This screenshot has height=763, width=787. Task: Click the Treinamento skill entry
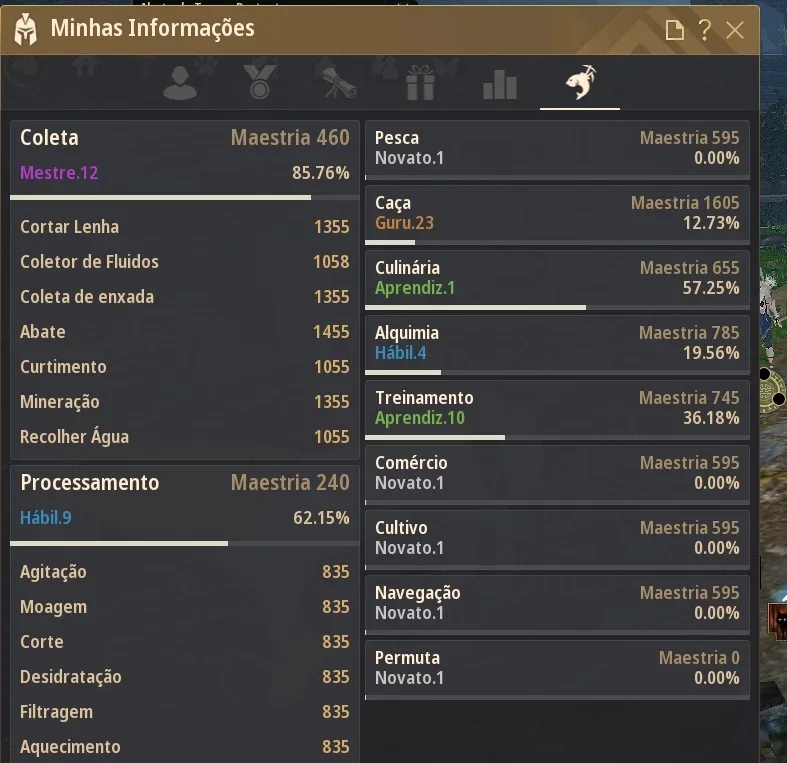557,410
